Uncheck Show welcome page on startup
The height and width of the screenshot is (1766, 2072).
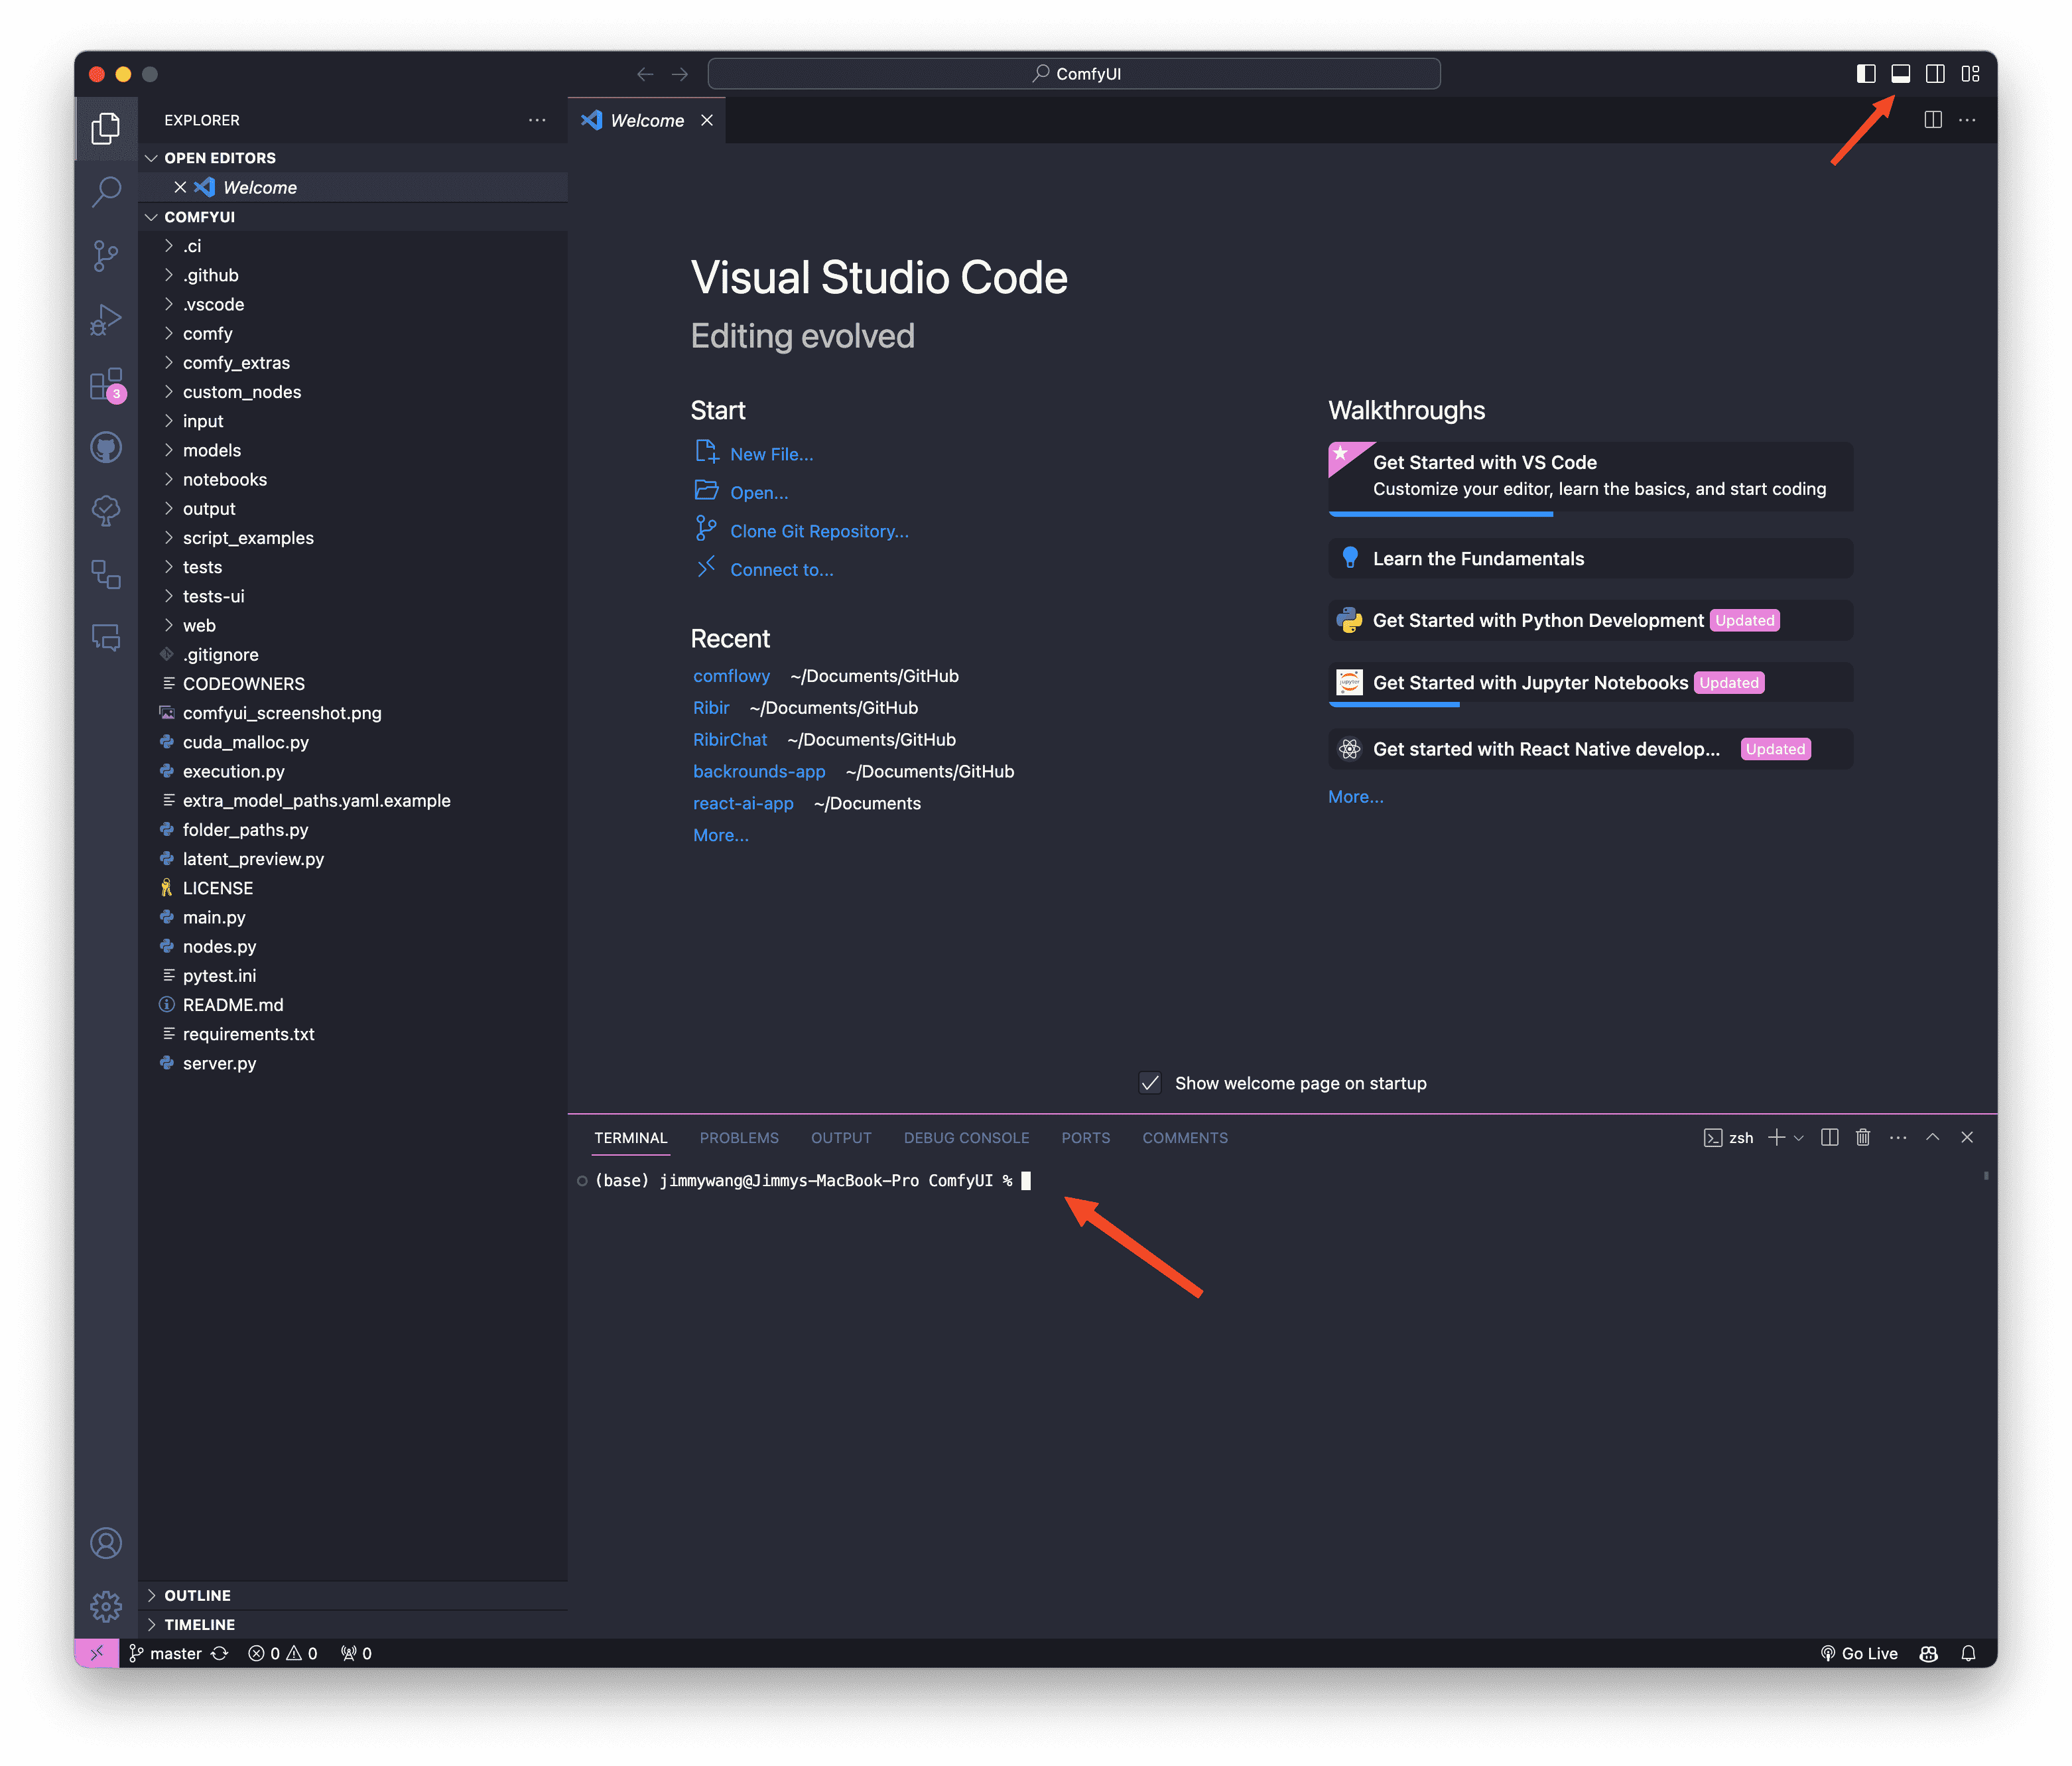[x=1150, y=1083]
